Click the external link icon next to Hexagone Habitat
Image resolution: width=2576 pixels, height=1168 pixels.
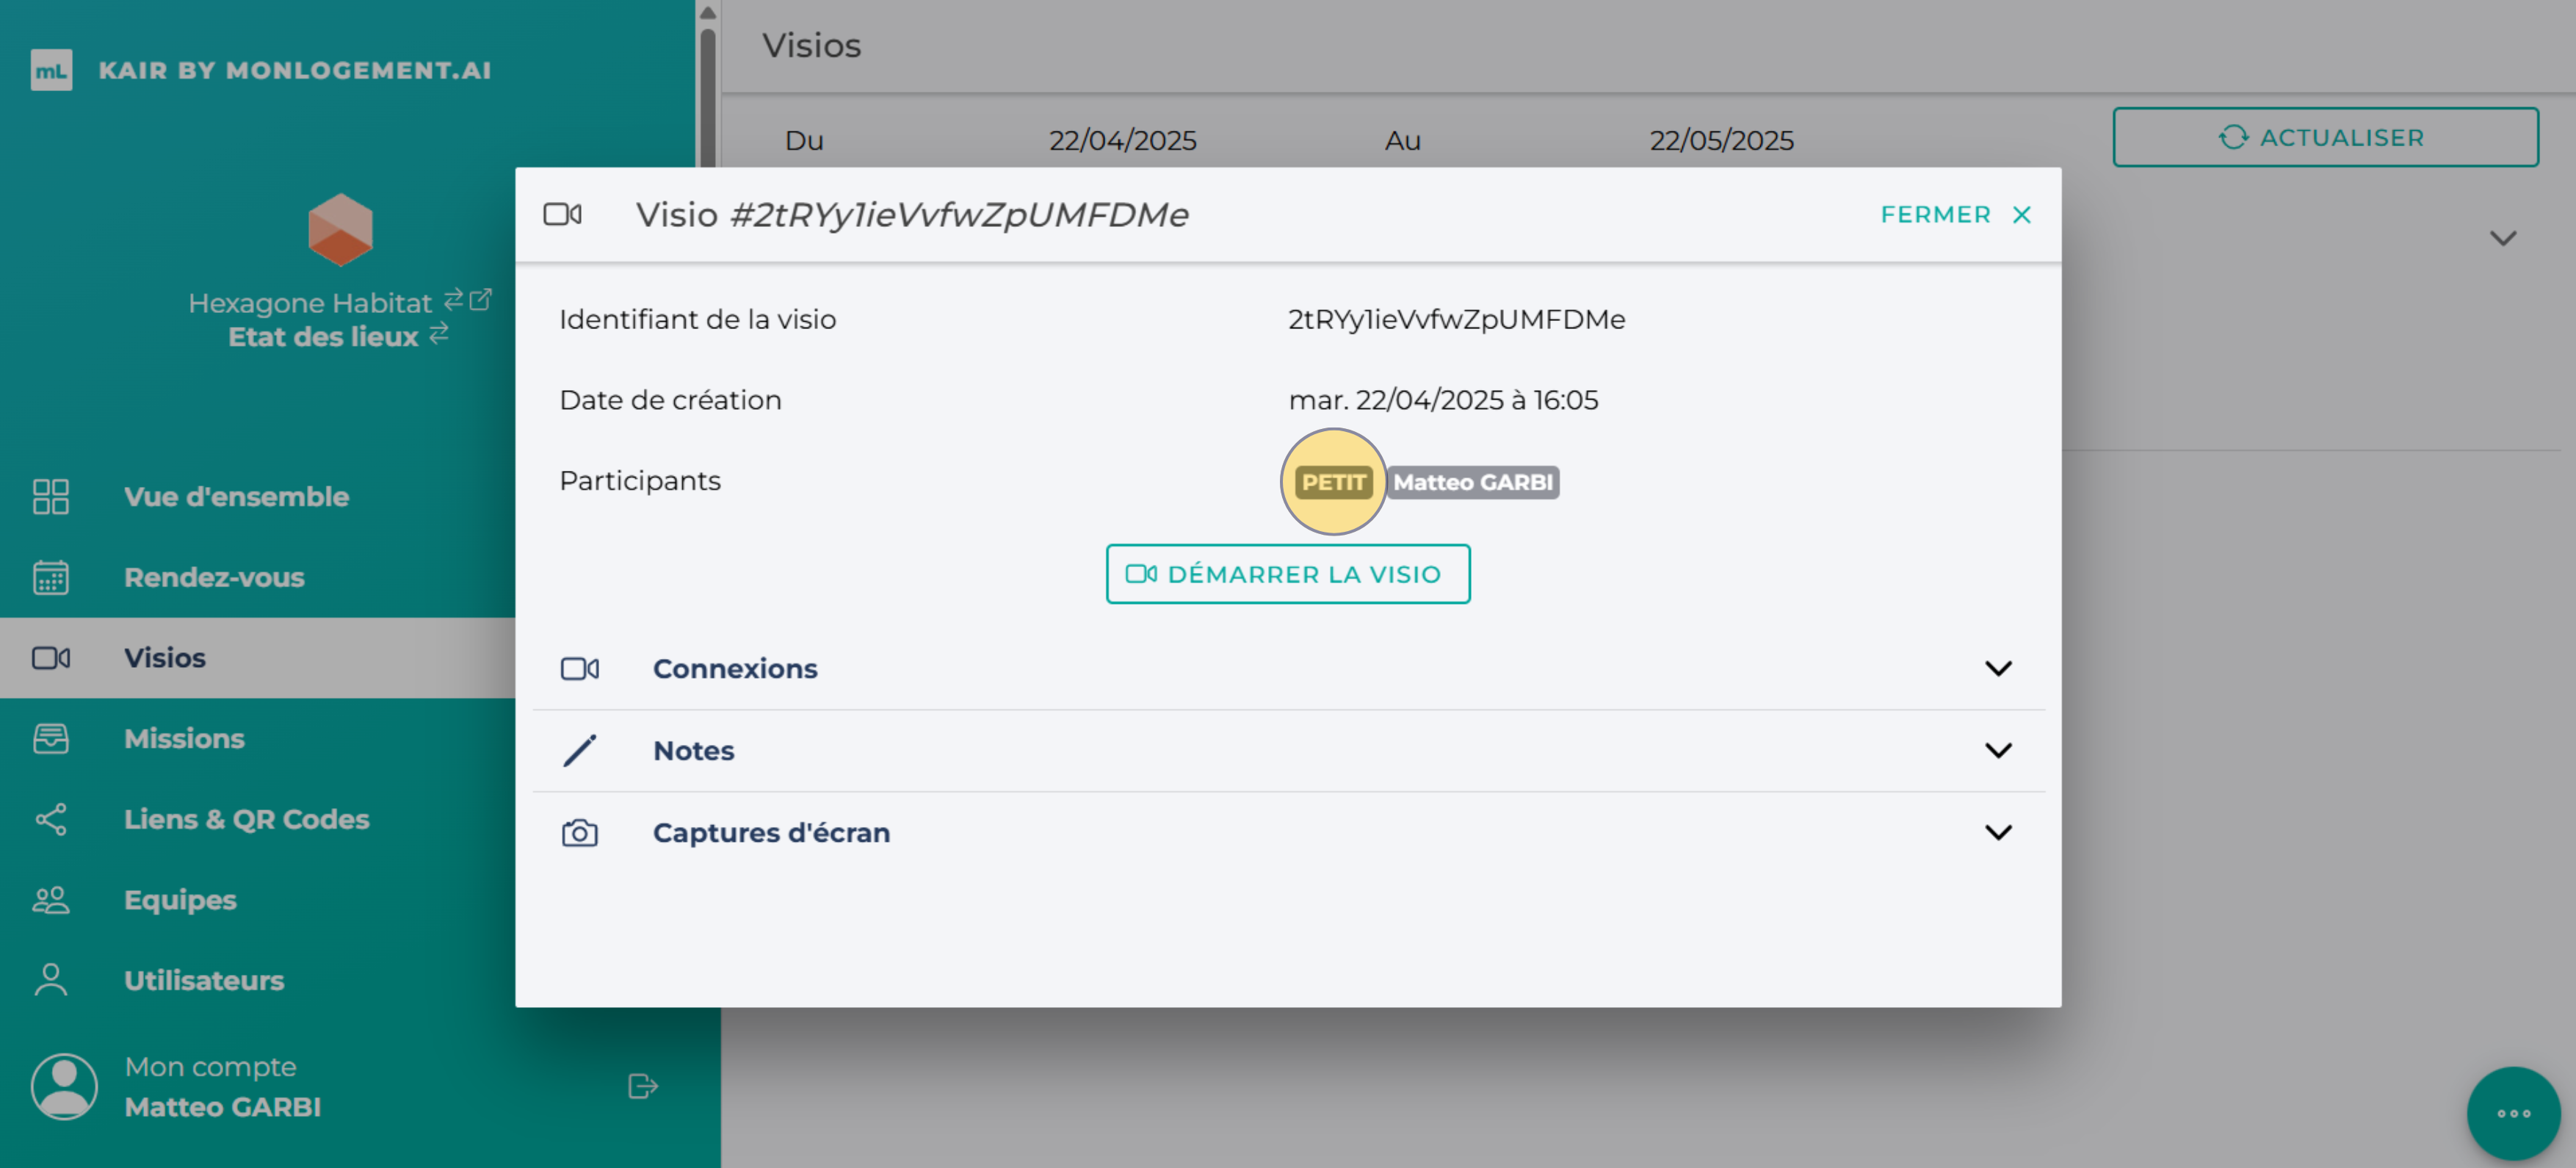coord(481,299)
